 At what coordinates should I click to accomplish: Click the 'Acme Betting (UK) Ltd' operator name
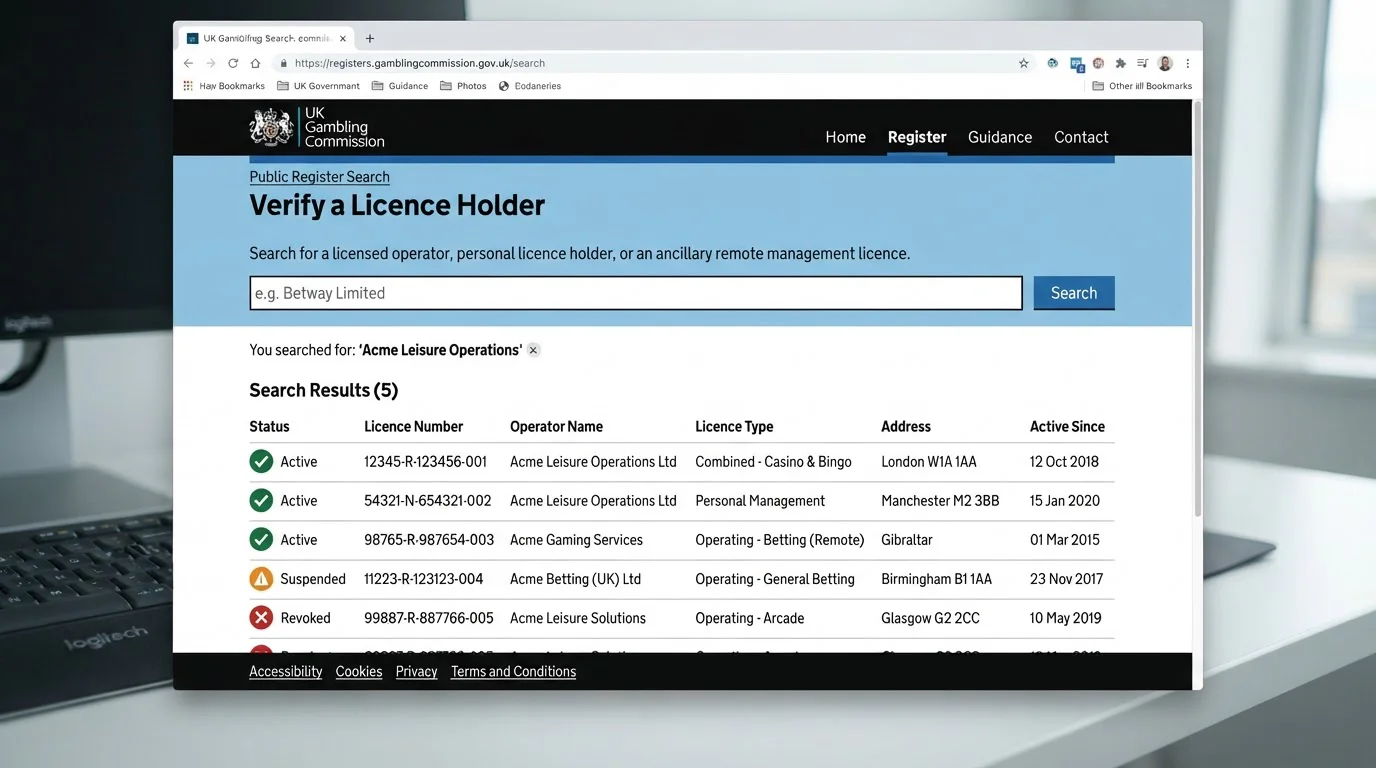pyautogui.click(x=575, y=579)
